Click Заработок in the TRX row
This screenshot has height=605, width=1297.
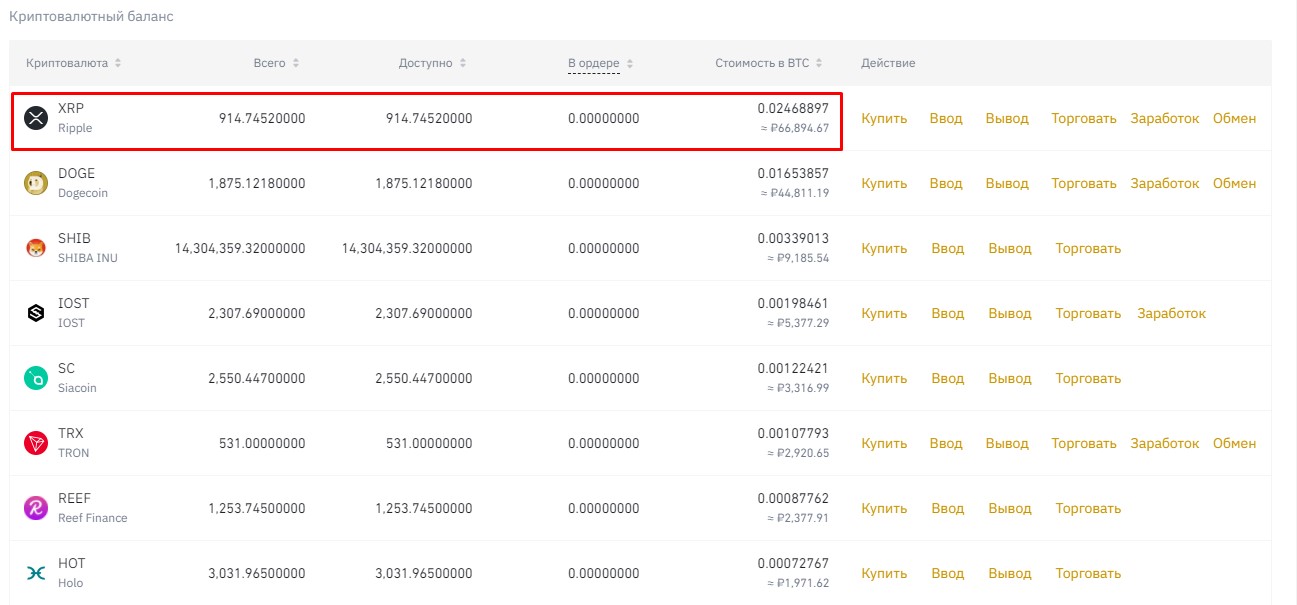click(1165, 443)
